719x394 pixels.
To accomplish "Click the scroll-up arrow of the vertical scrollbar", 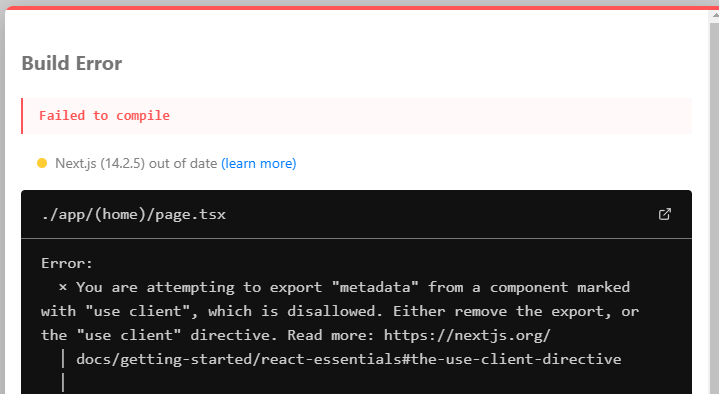I will coord(715,15).
